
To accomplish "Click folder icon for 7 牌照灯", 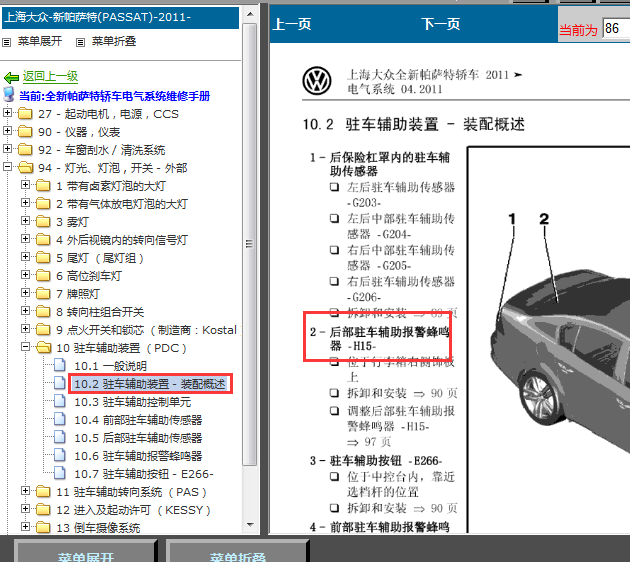I will [43, 294].
